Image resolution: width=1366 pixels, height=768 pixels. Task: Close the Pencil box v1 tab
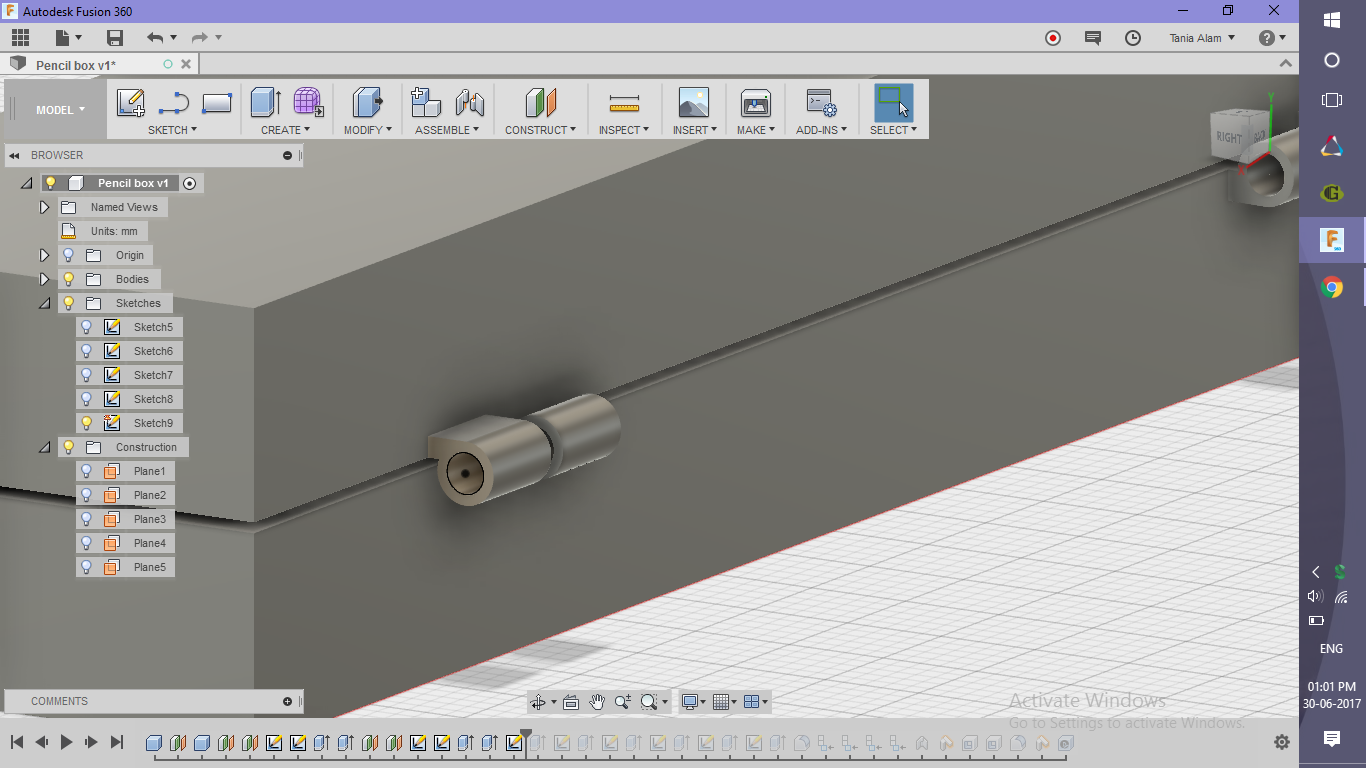coord(186,64)
